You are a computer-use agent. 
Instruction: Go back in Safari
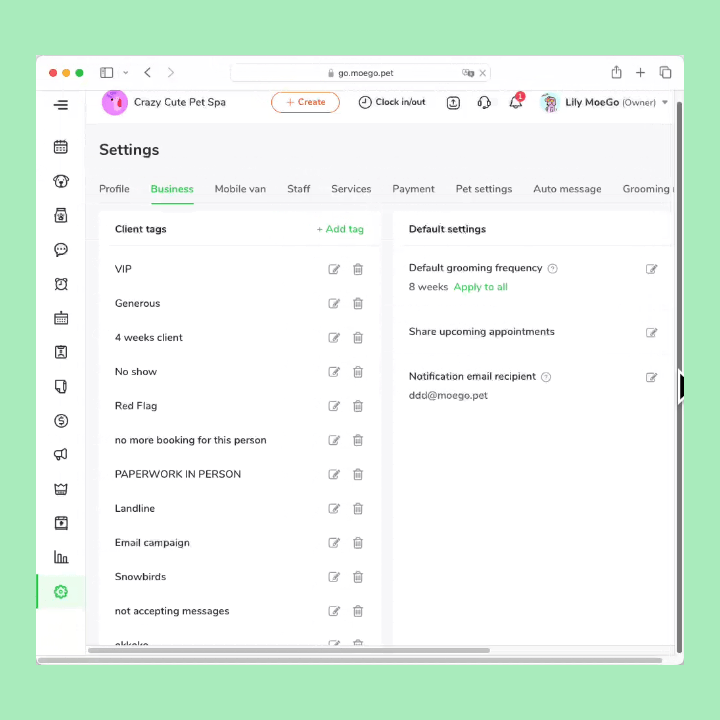pos(147,73)
